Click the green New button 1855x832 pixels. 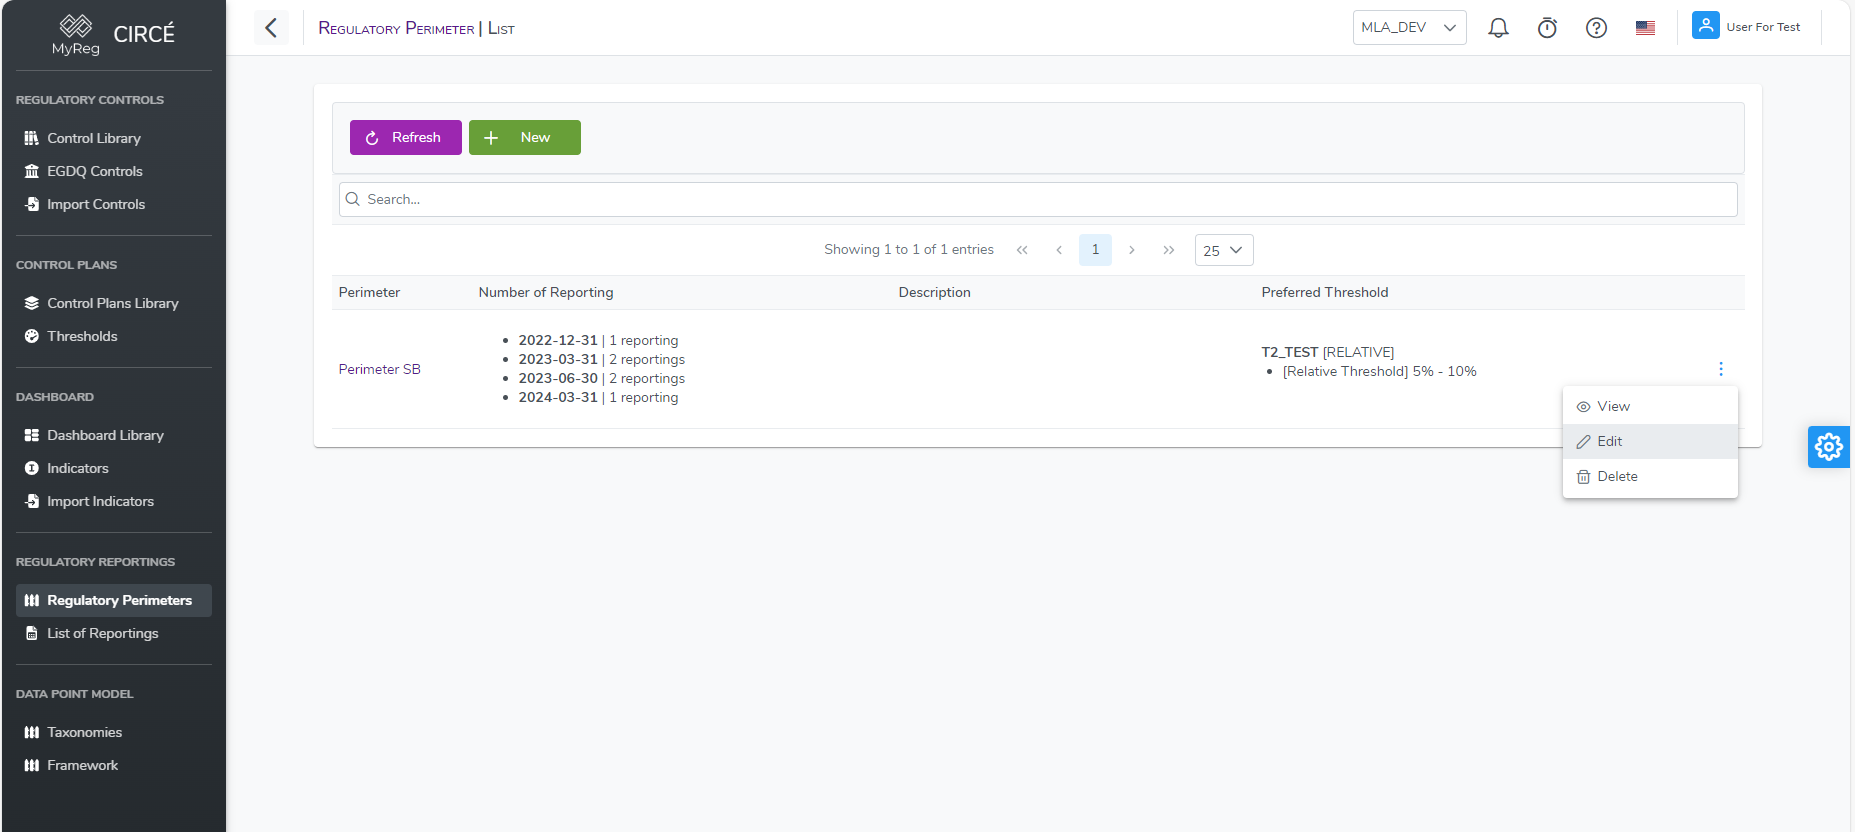(524, 138)
